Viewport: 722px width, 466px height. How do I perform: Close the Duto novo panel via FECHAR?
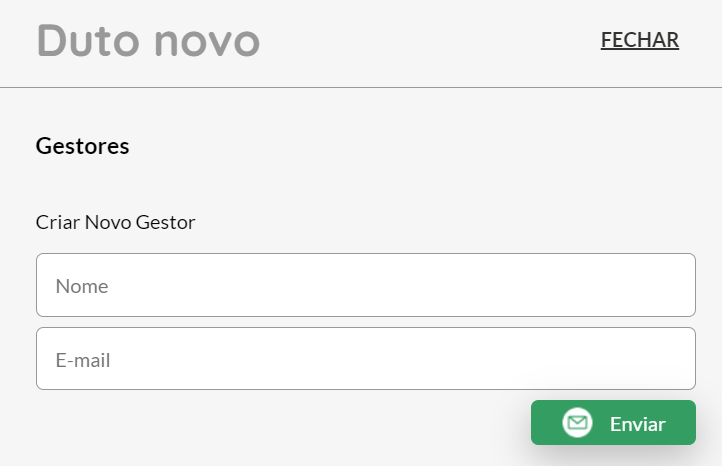(639, 40)
